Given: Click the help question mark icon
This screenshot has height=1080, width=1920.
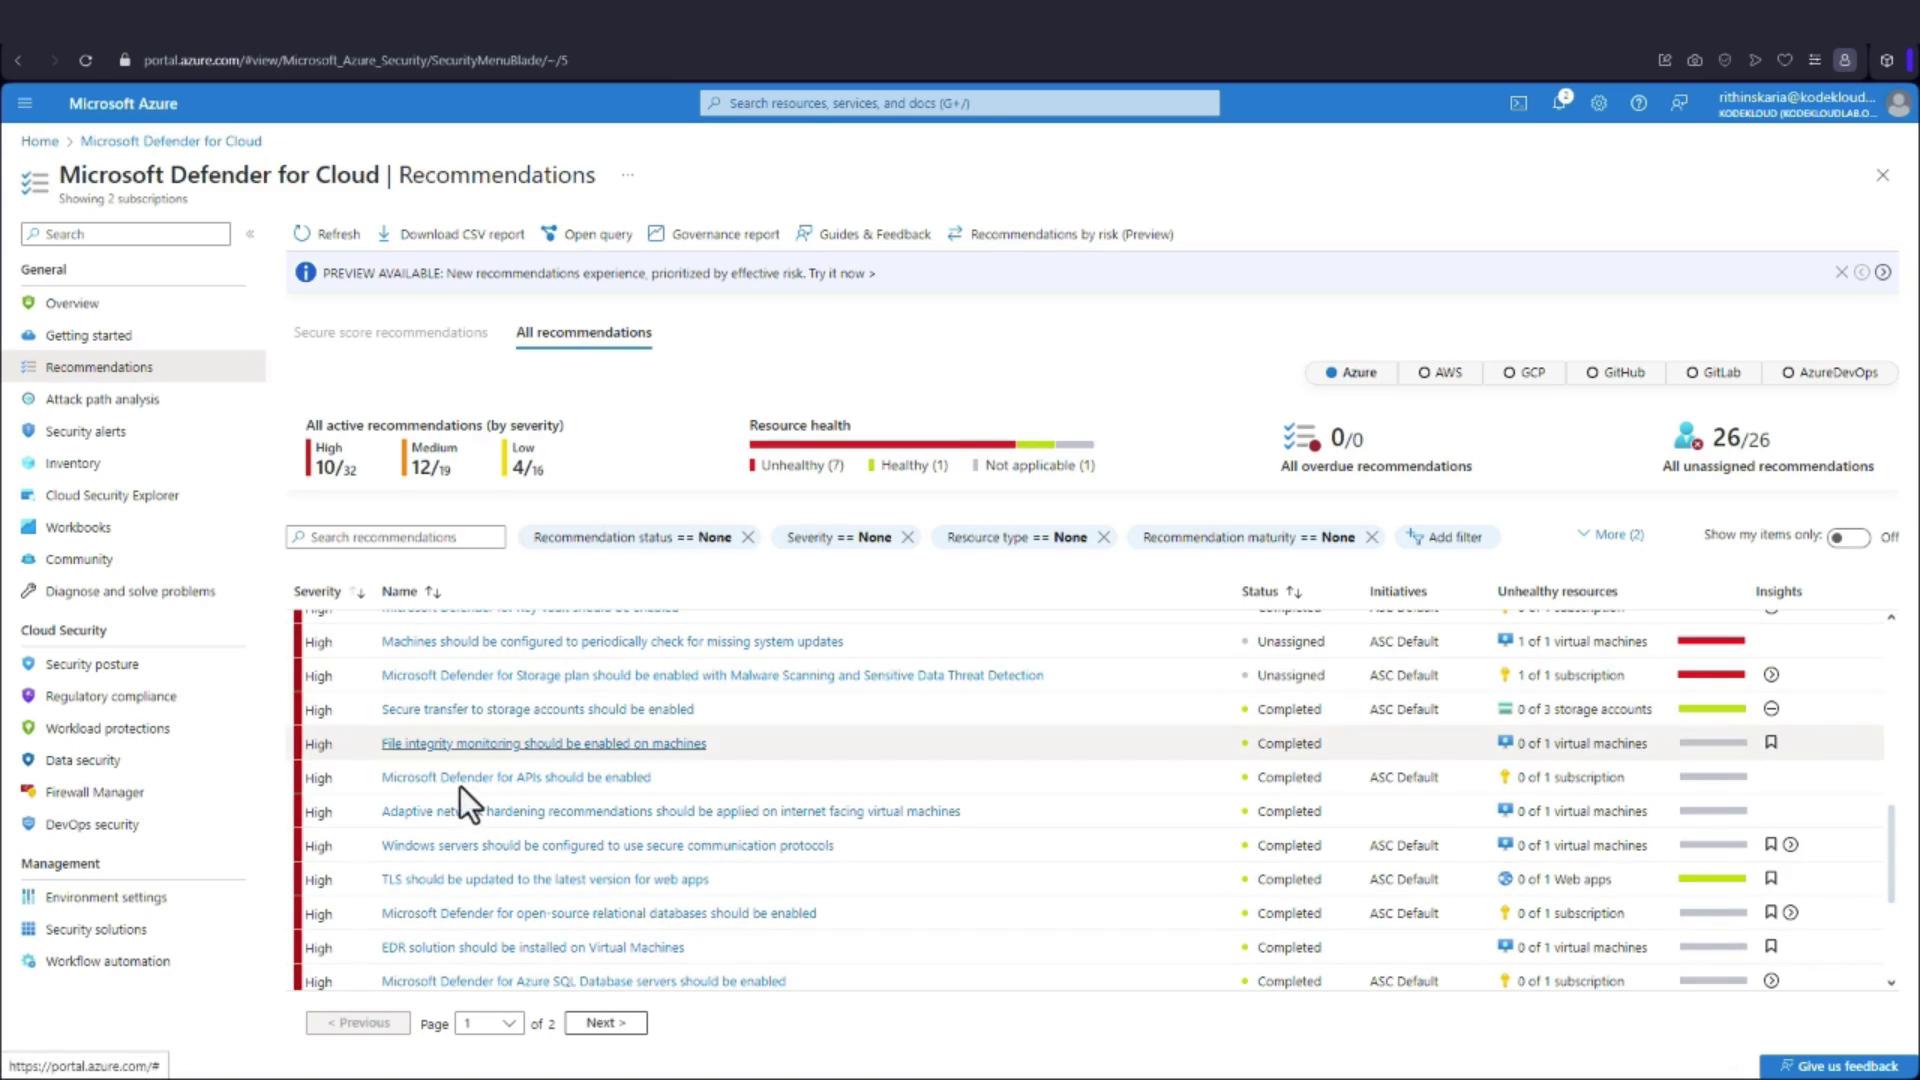Looking at the screenshot, I should 1638,103.
